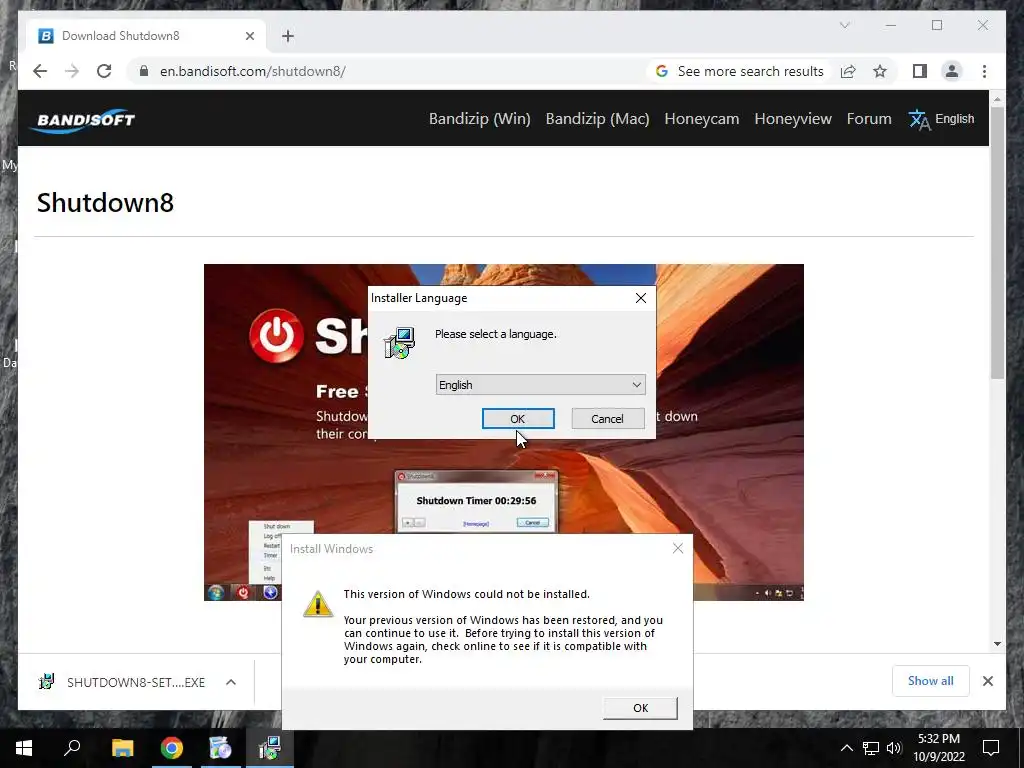Open notification center icon
Screen dimensions: 1024x768
pos(991,748)
